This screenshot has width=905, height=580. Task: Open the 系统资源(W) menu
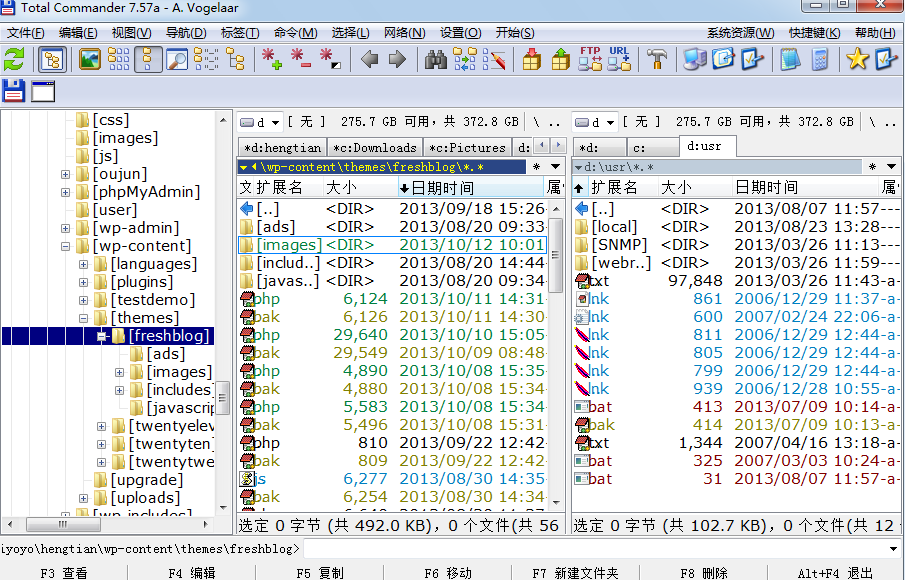(741, 33)
